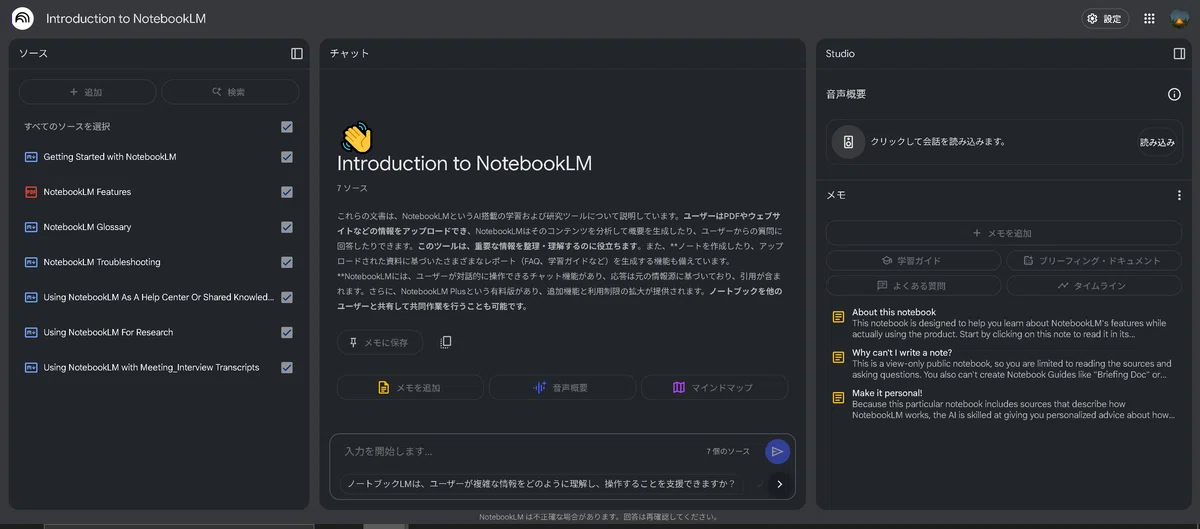Image resolution: width=1200 pixels, height=529 pixels.
Task: Click the For Research source document icon
Action: pyautogui.click(x=30, y=332)
